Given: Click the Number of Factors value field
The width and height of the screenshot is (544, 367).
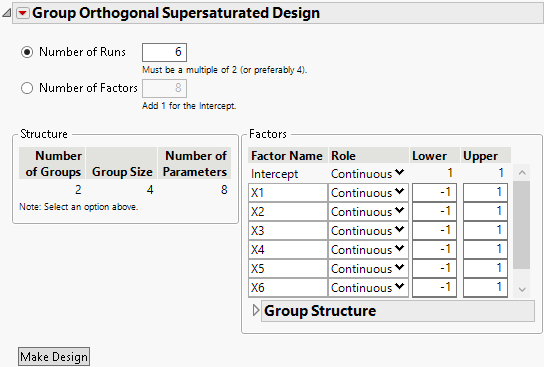Looking at the screenshot, I should 164,88.
